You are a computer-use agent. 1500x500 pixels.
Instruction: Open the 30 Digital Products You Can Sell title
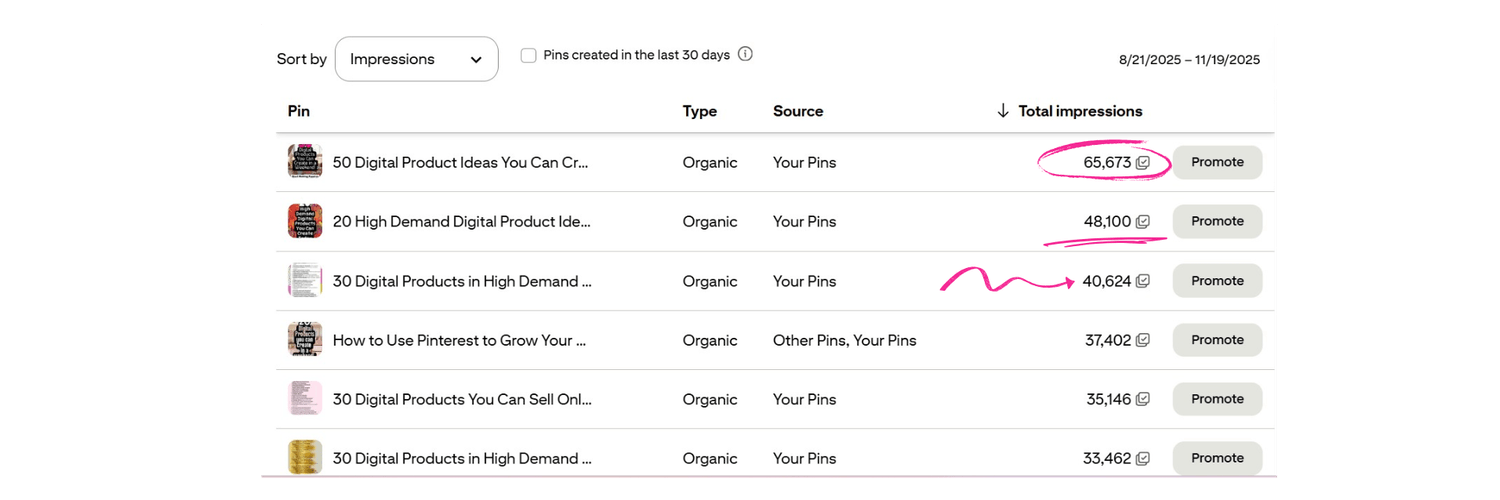coord(462,399)
